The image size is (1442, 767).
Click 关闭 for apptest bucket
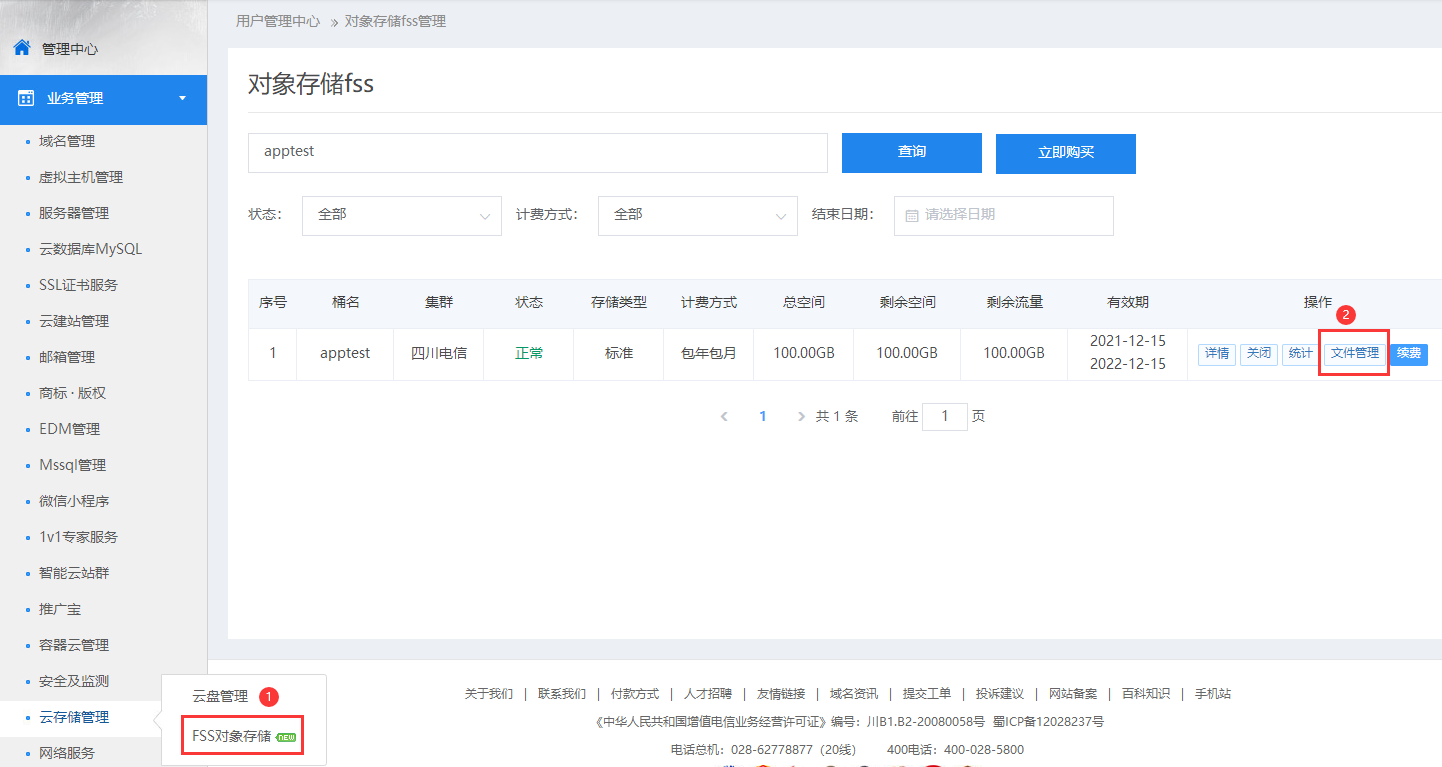coord(1258,354)
